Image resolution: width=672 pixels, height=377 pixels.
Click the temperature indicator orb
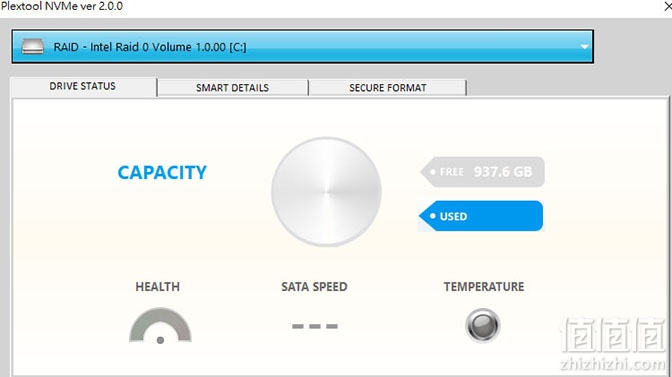(x=483, y=326)
